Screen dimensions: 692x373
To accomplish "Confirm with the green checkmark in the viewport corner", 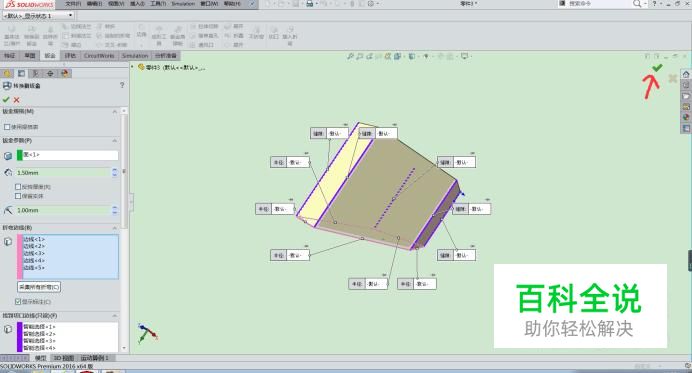I will 657,68.
